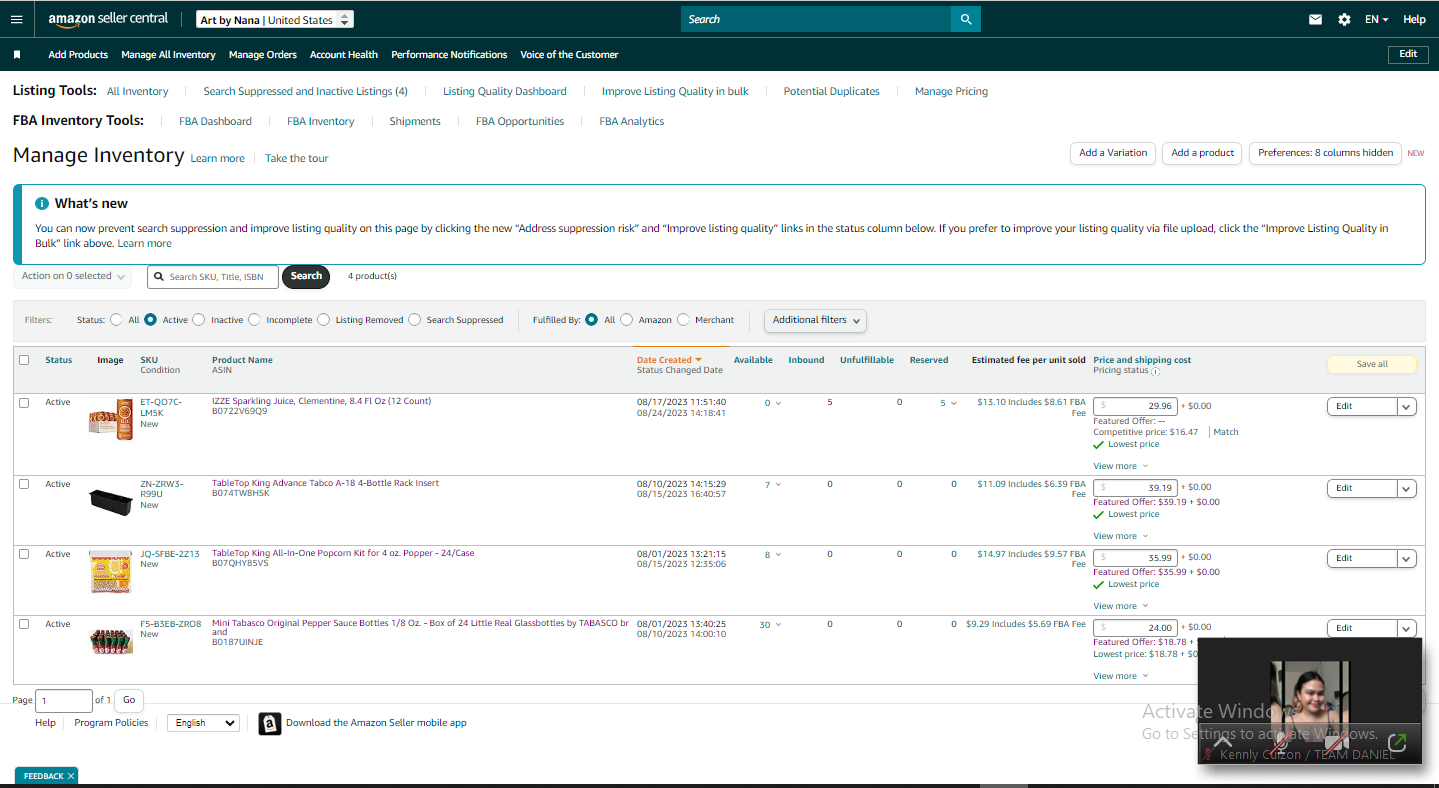Expand View more under the $39.19 price

pyautogui.click(x=1120, y=536)
